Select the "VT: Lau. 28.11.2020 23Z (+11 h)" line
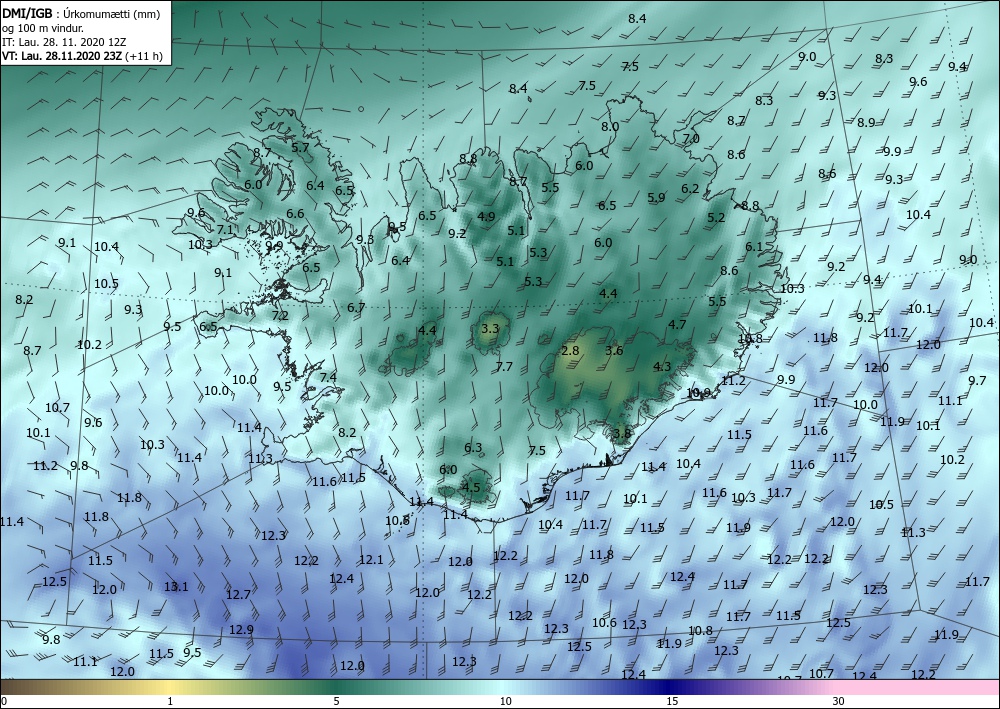The height and width of the screenshot is (709, 1000). click(82, 56)
